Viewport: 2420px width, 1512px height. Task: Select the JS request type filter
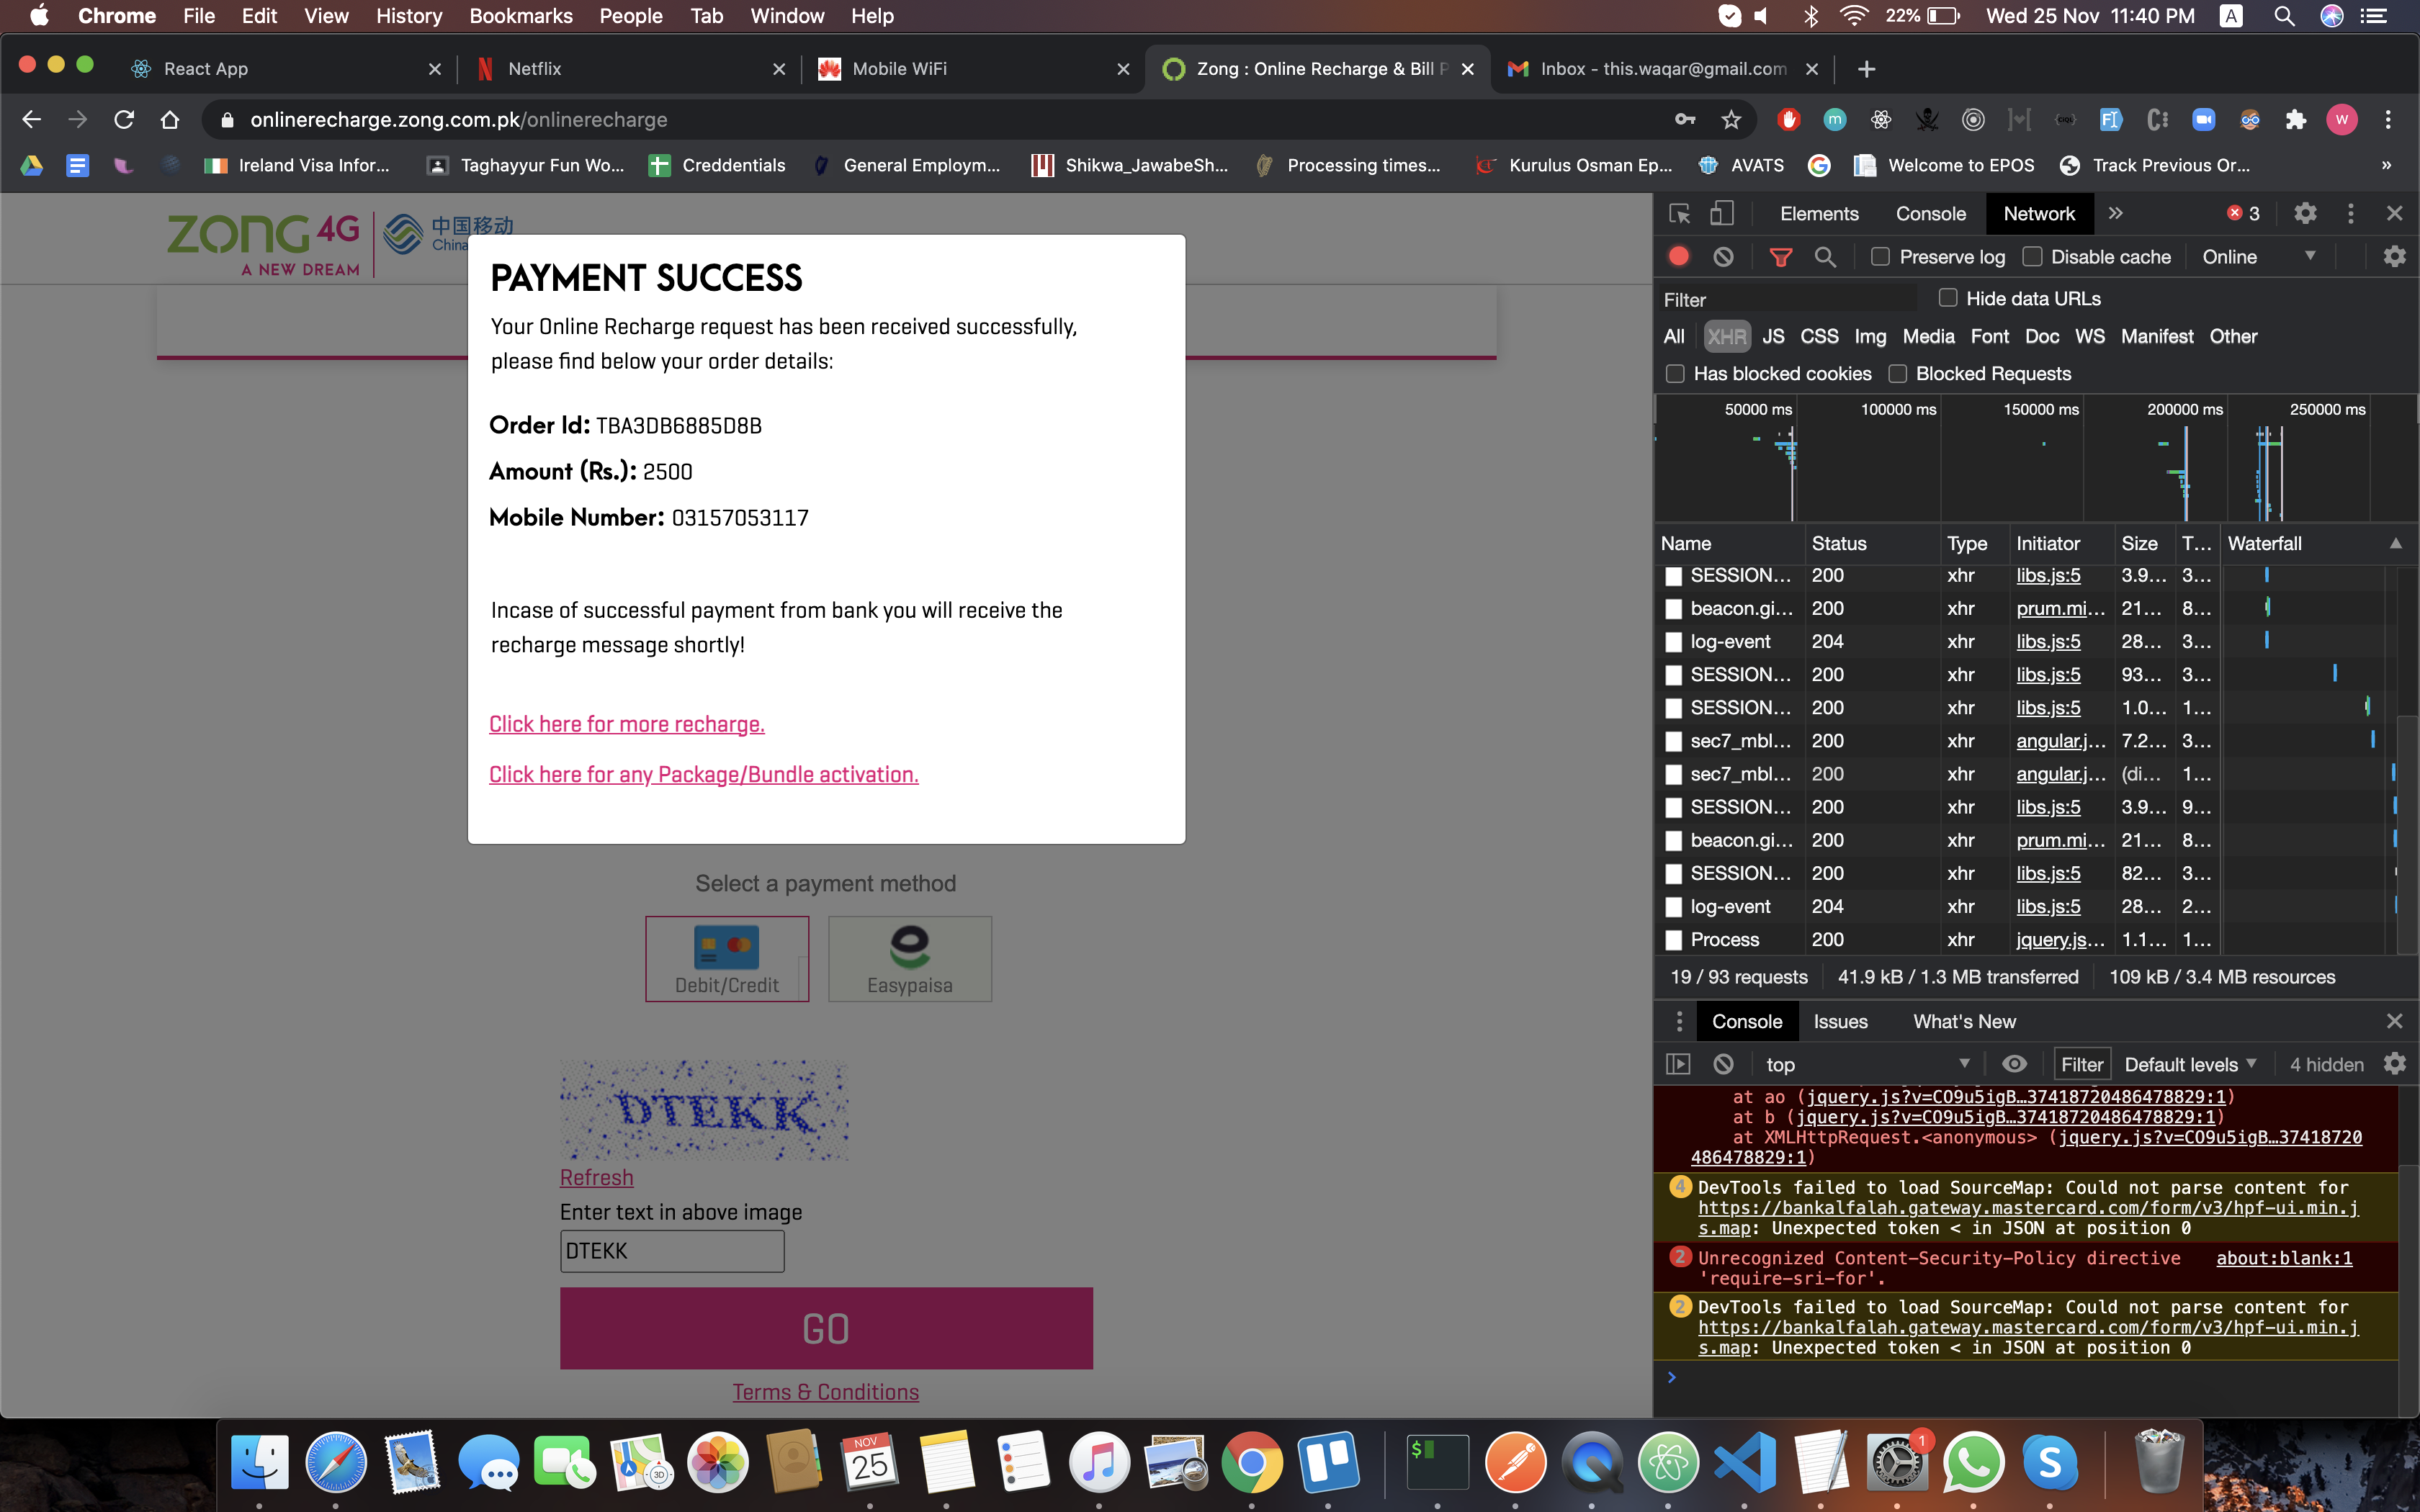(x=1773, y=336)
